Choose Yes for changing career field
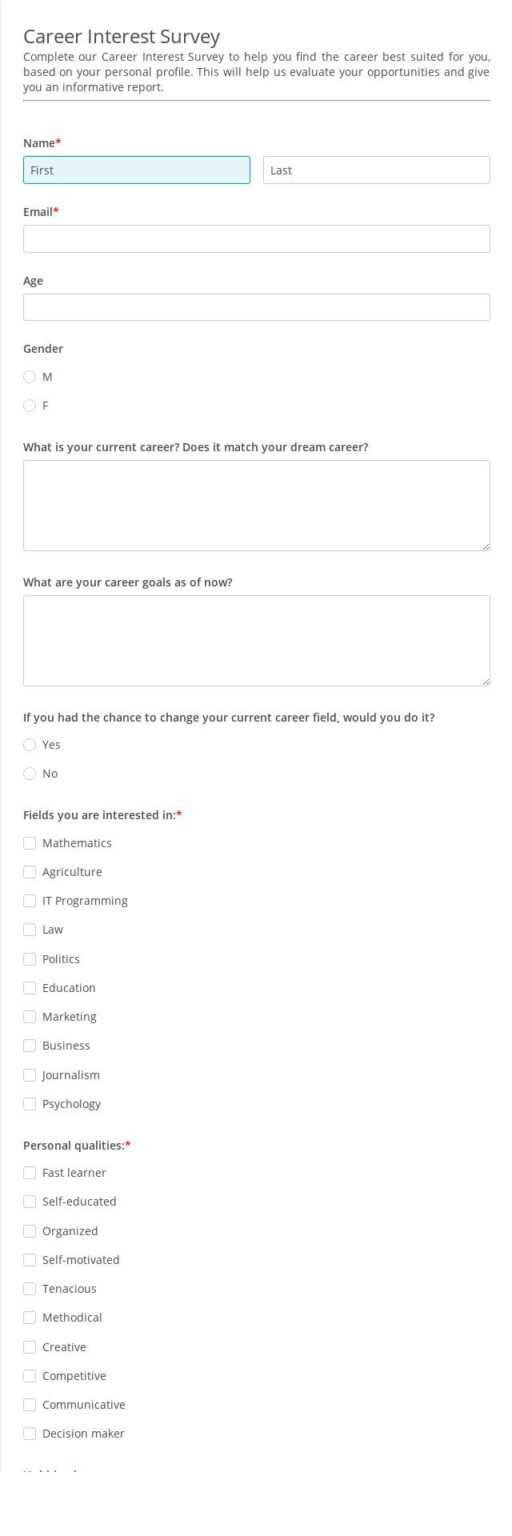The image size is (512, 1536). (x=30, y=745)
